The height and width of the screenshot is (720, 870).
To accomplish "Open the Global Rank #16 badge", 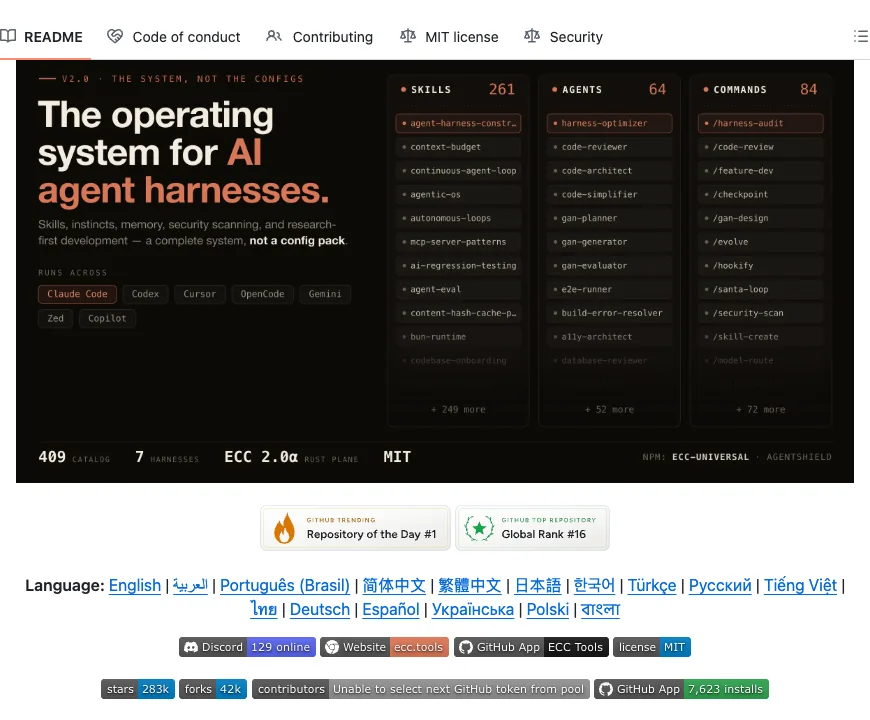I will tap(532, 528).
